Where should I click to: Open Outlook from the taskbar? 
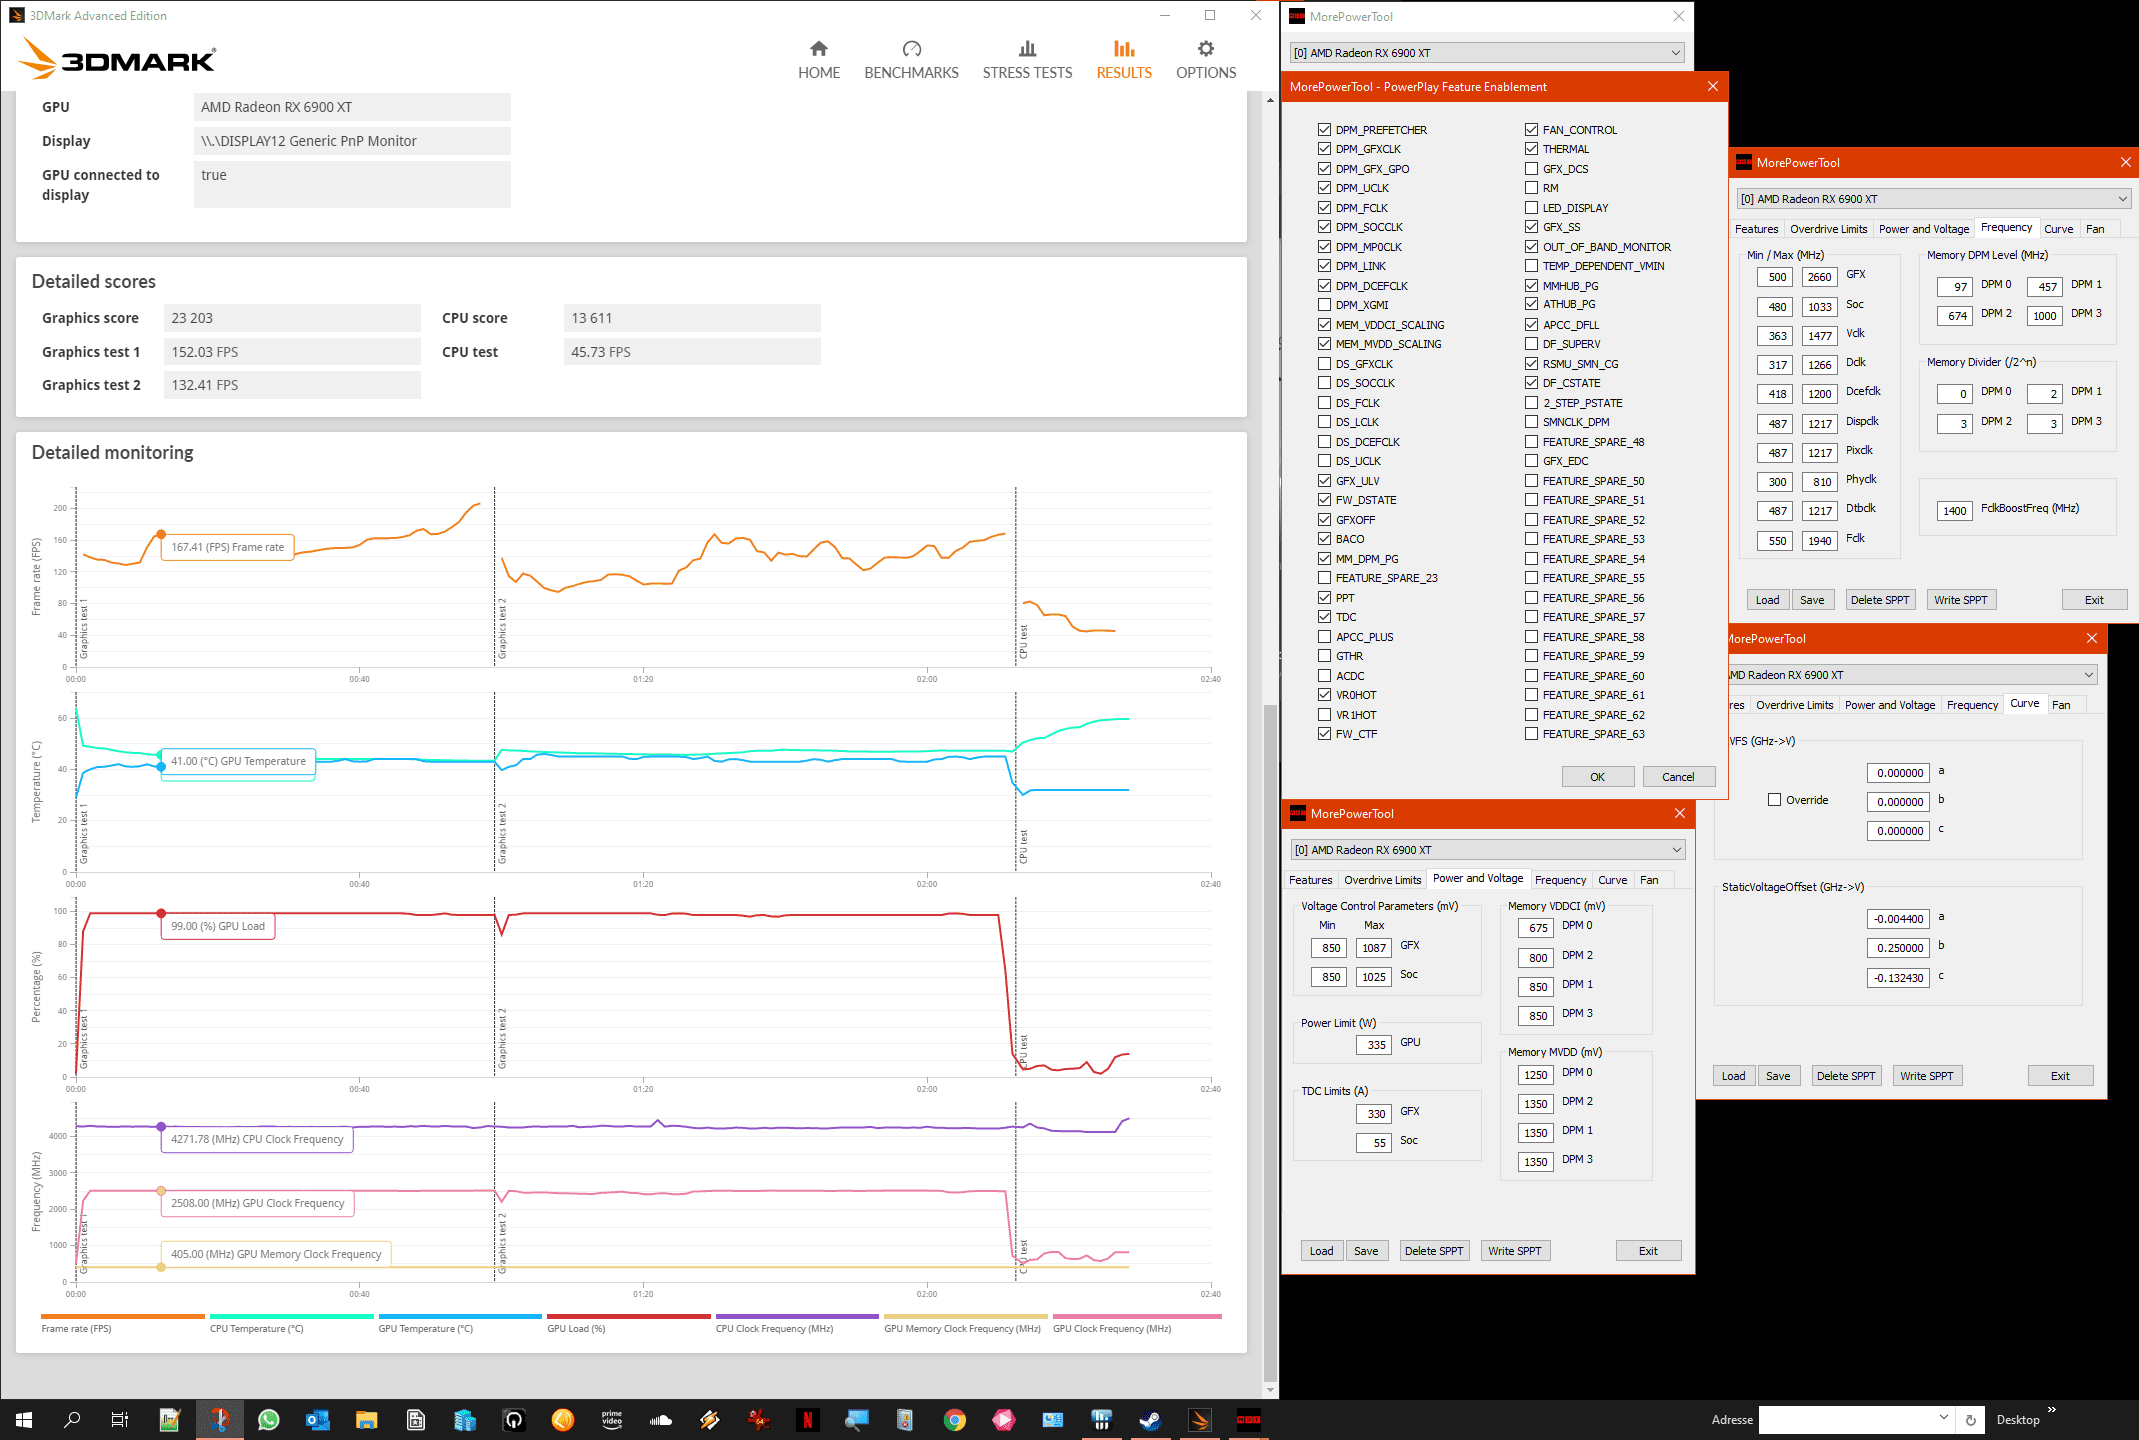coord(317,1419)
